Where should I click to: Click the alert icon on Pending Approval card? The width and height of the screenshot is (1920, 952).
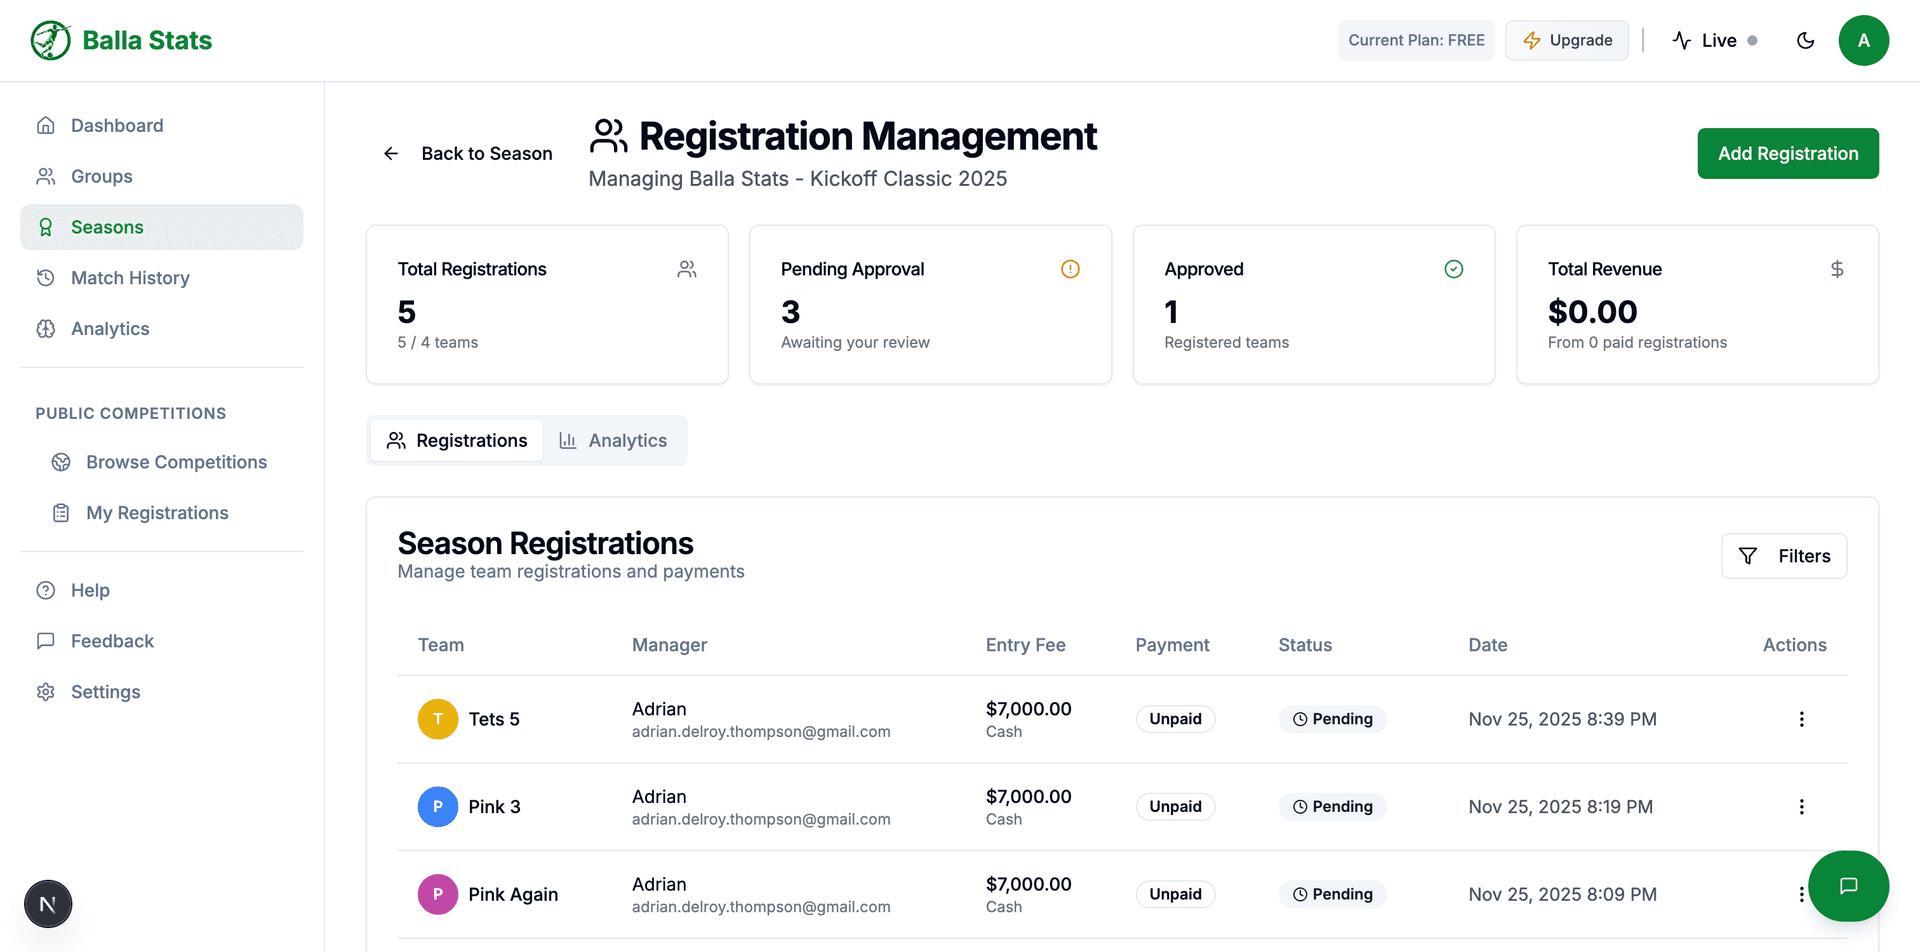pos(1070,268)
